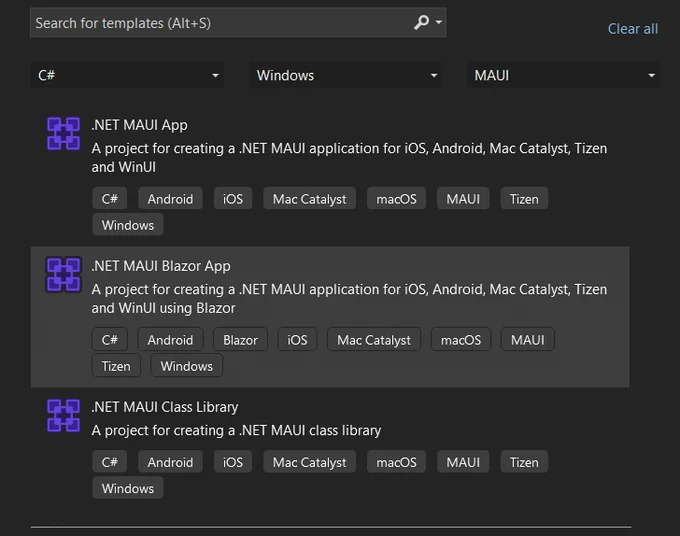The image size is (680, 536).
Task: Click C# tag in Blazor App row
Action: (x=110, y=340)
